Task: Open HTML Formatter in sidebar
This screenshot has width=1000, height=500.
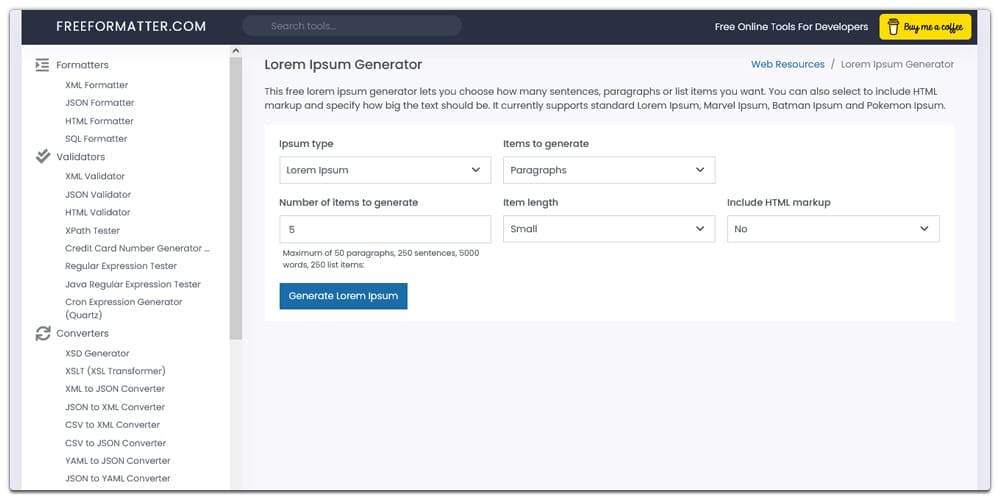Action: coord(99,121)
